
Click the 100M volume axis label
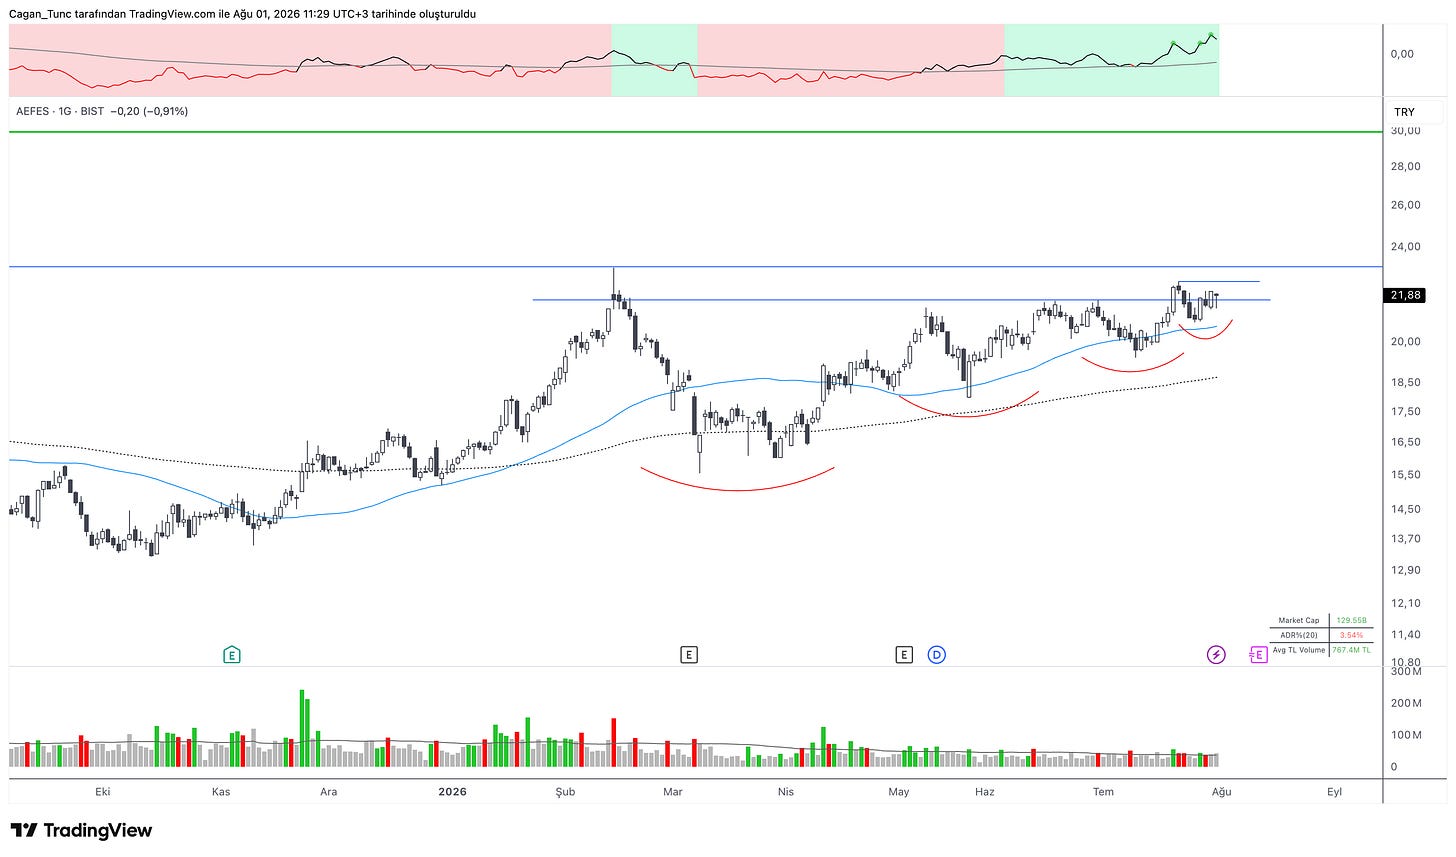click(x=1406, y=735)
